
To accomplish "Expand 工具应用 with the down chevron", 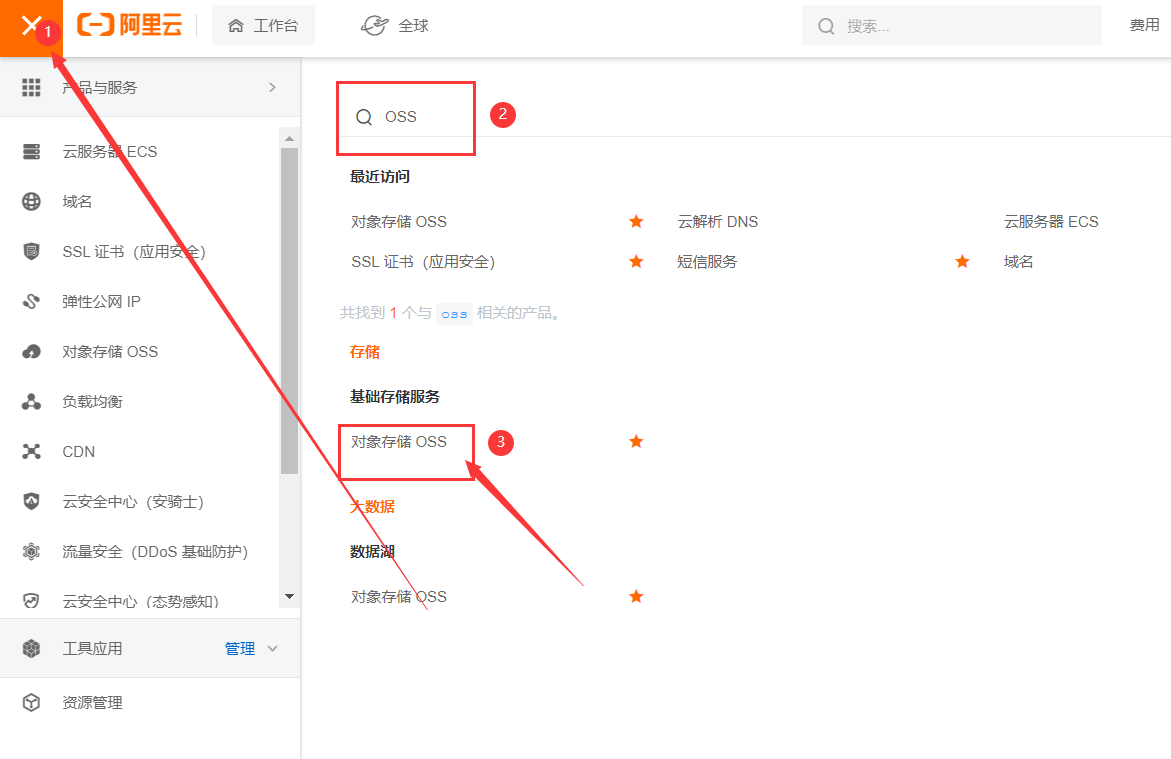I will pyautogui.click(x=273, y=648).
